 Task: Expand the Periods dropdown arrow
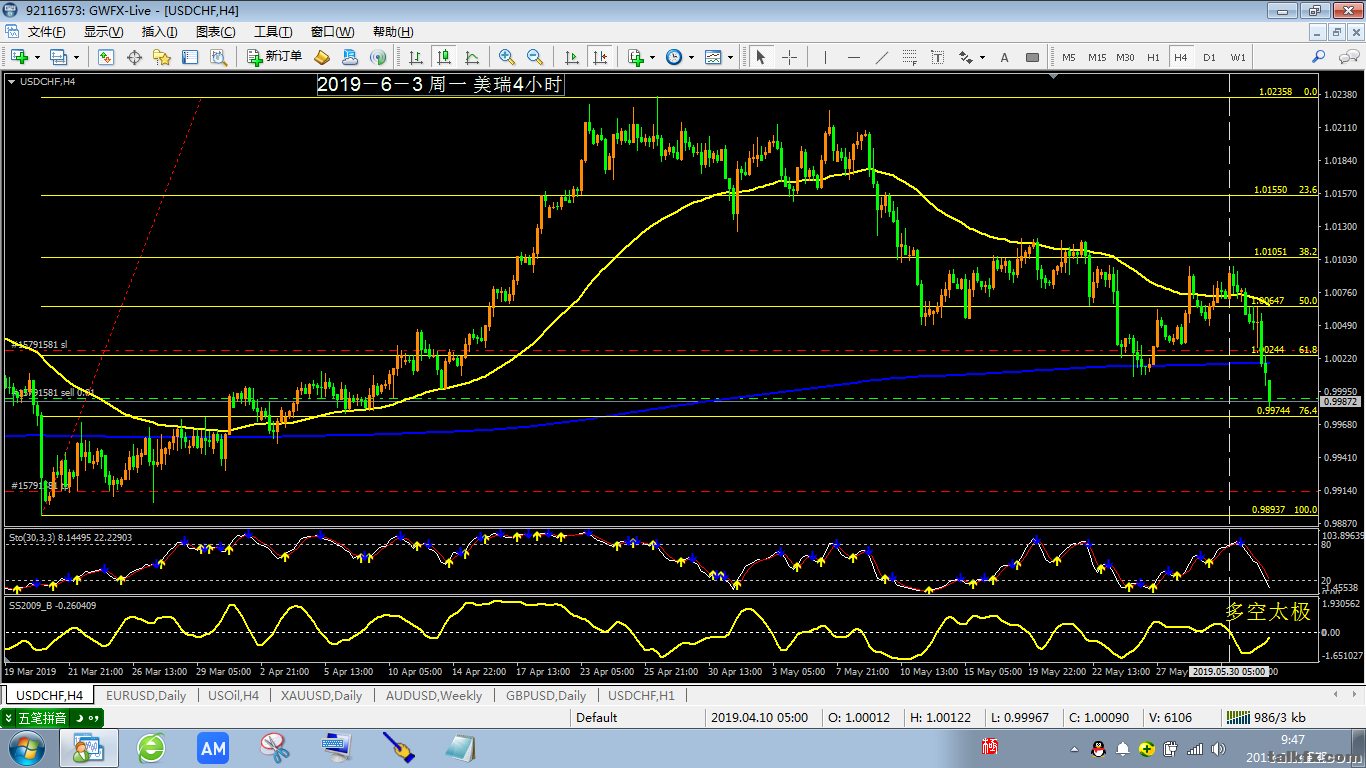tap(691, 57)
